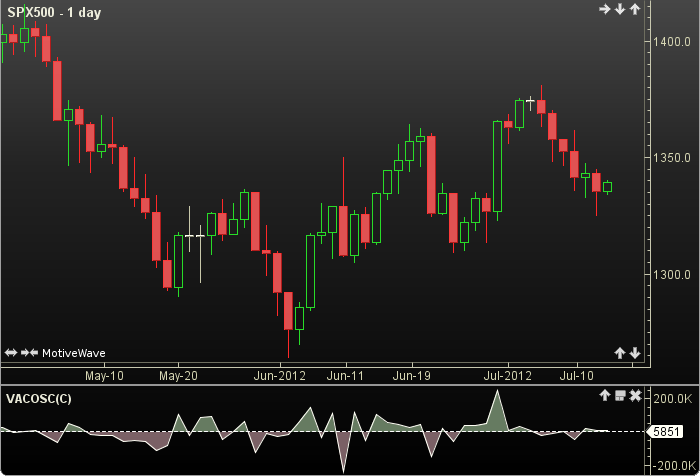
Task: Click the right arrow icon above the chart
Action: coord(604,9)
